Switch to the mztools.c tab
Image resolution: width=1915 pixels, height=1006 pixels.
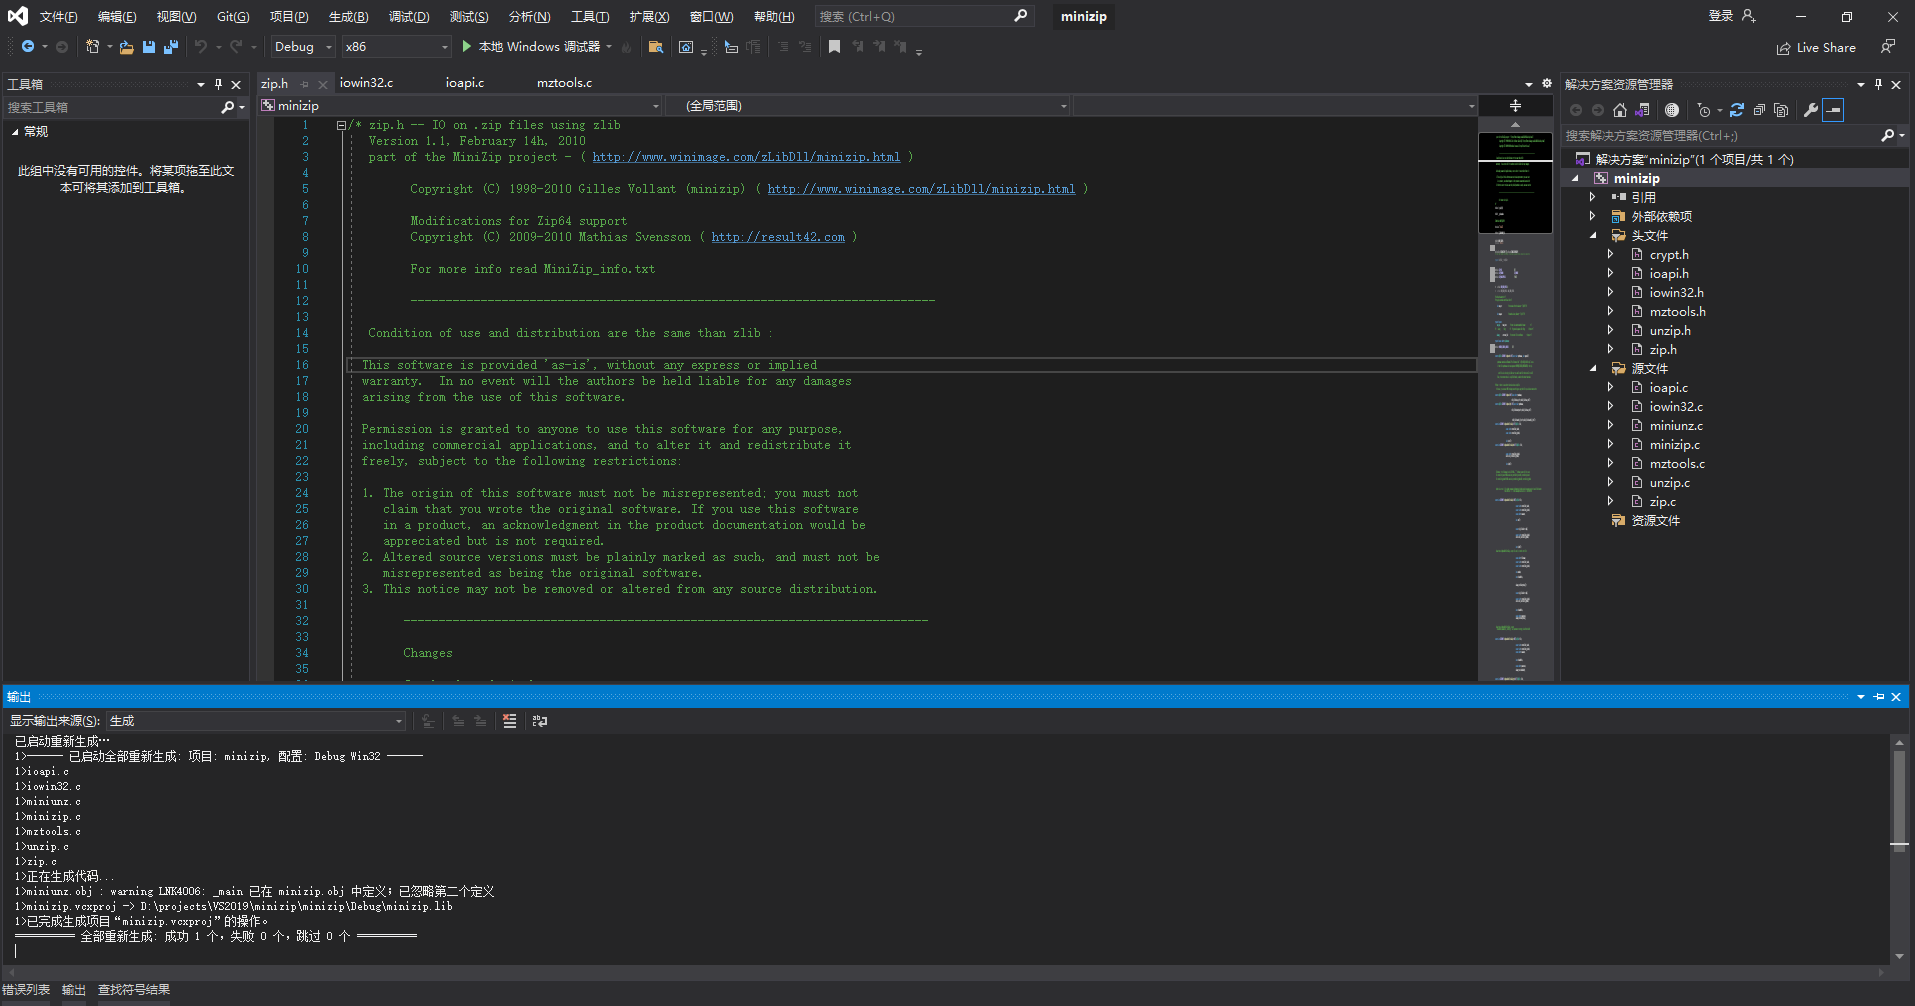(x=564, y=83)
